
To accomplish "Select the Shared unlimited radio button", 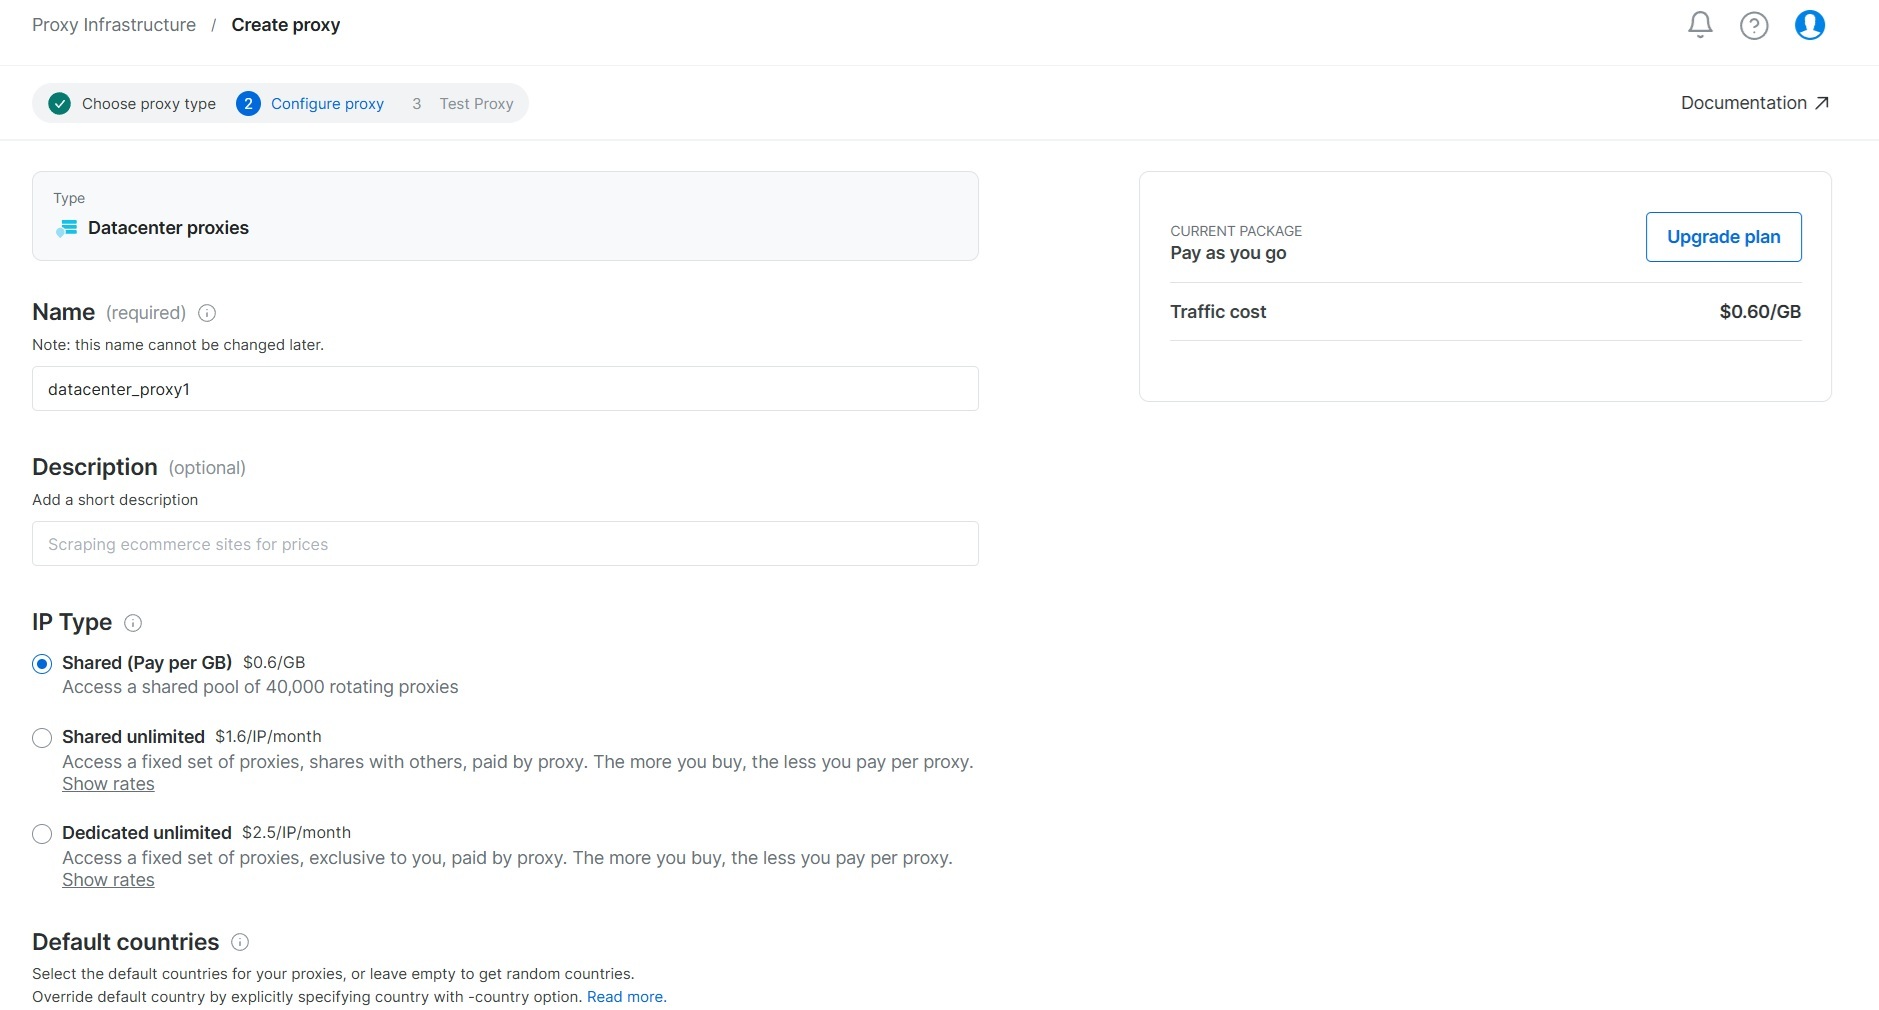I will (42, 738).
